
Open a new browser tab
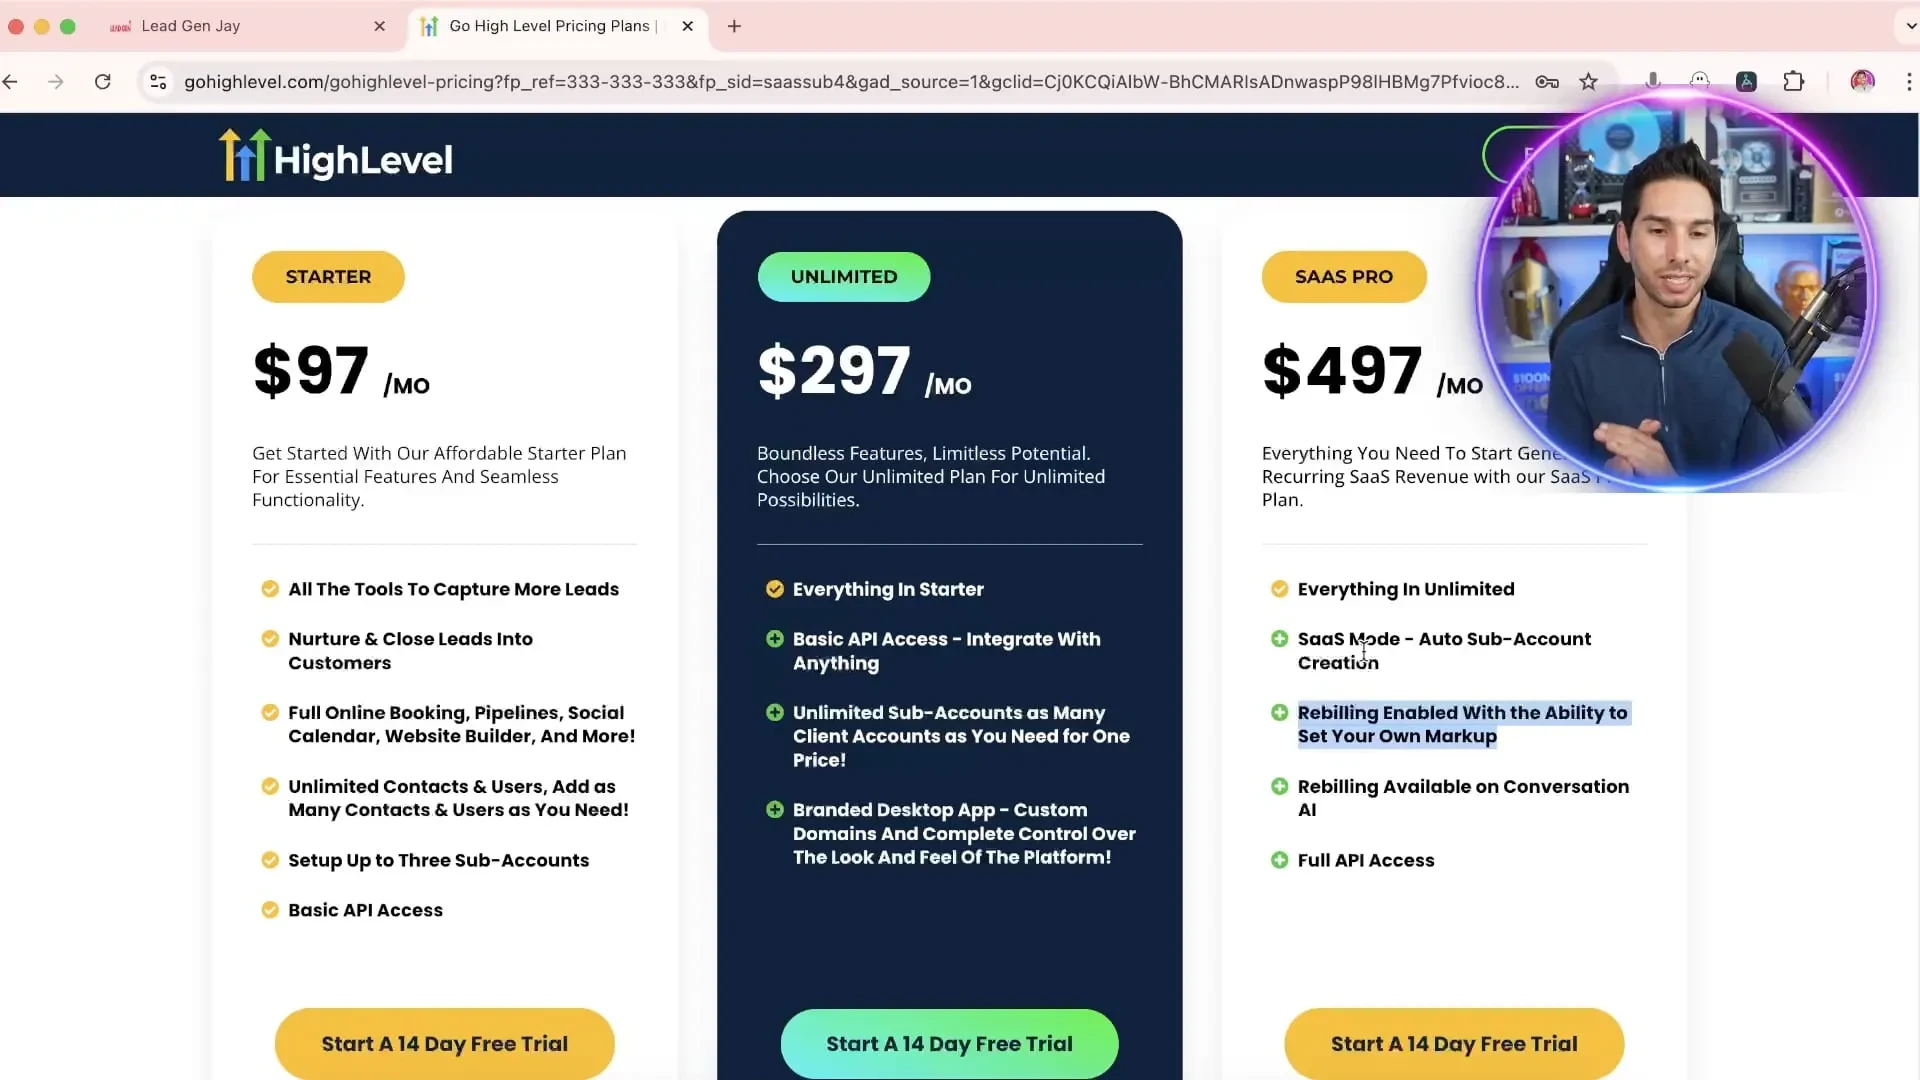(x=734, y=26)
